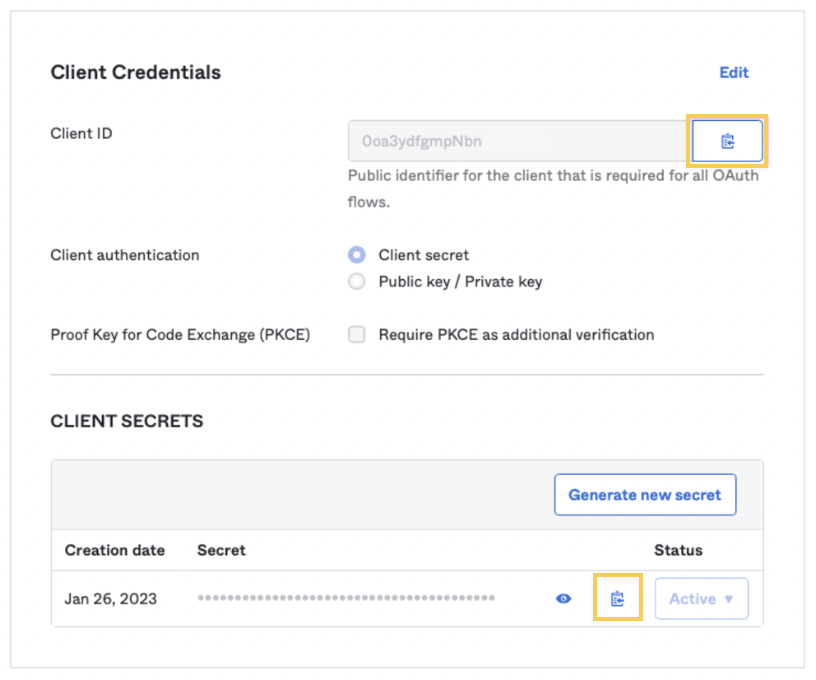Click Edit link for Client Credentials
Screen dimensions: 816x680
coord(734,72)
